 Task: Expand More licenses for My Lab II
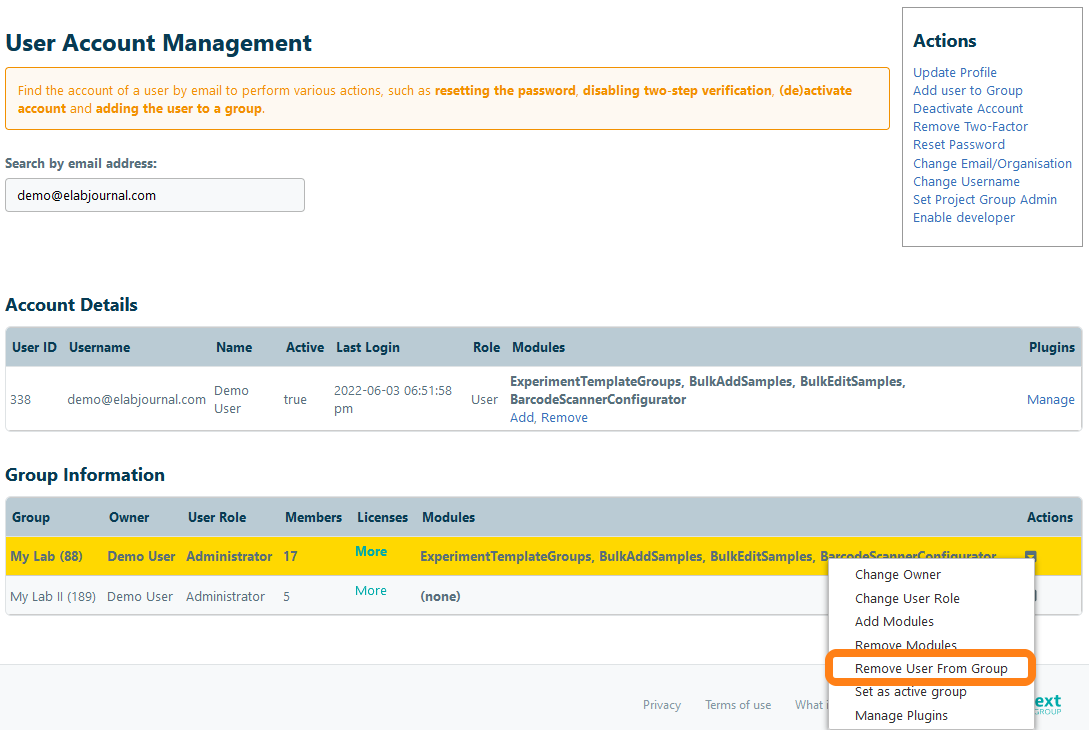370,590
